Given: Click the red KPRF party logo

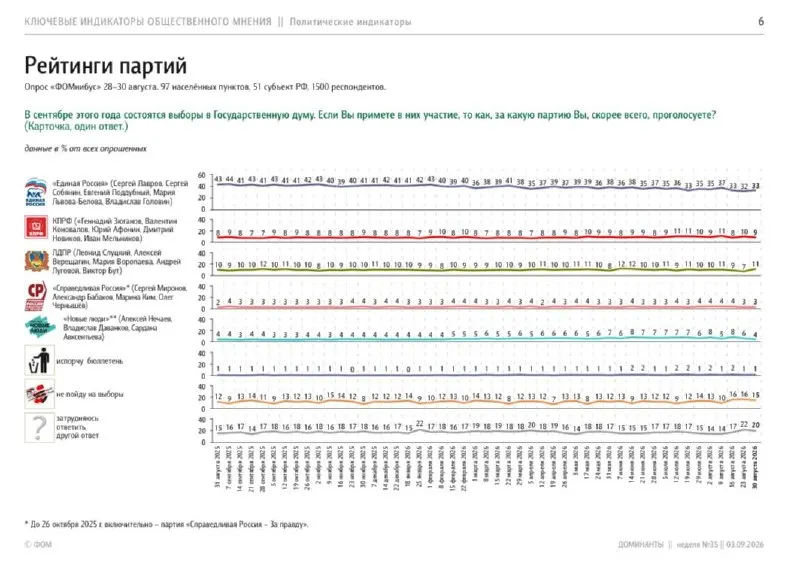Looking at the screenshot, I should [x=36, y=227].
